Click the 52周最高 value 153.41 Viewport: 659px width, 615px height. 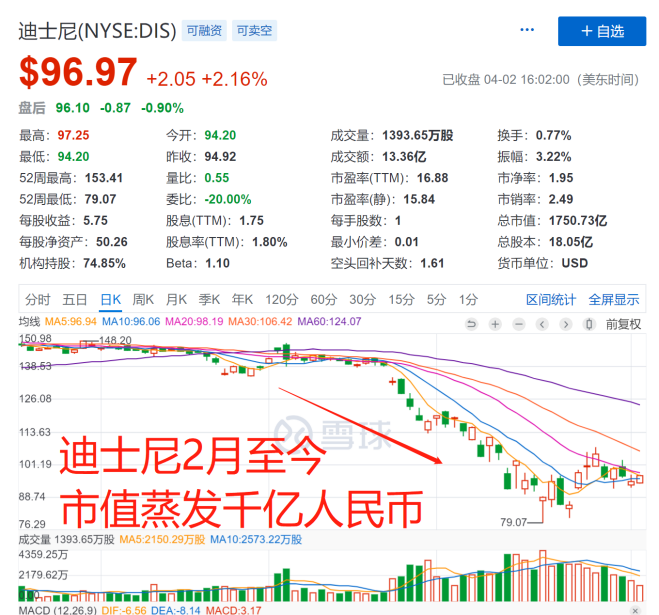pos(104,178)
